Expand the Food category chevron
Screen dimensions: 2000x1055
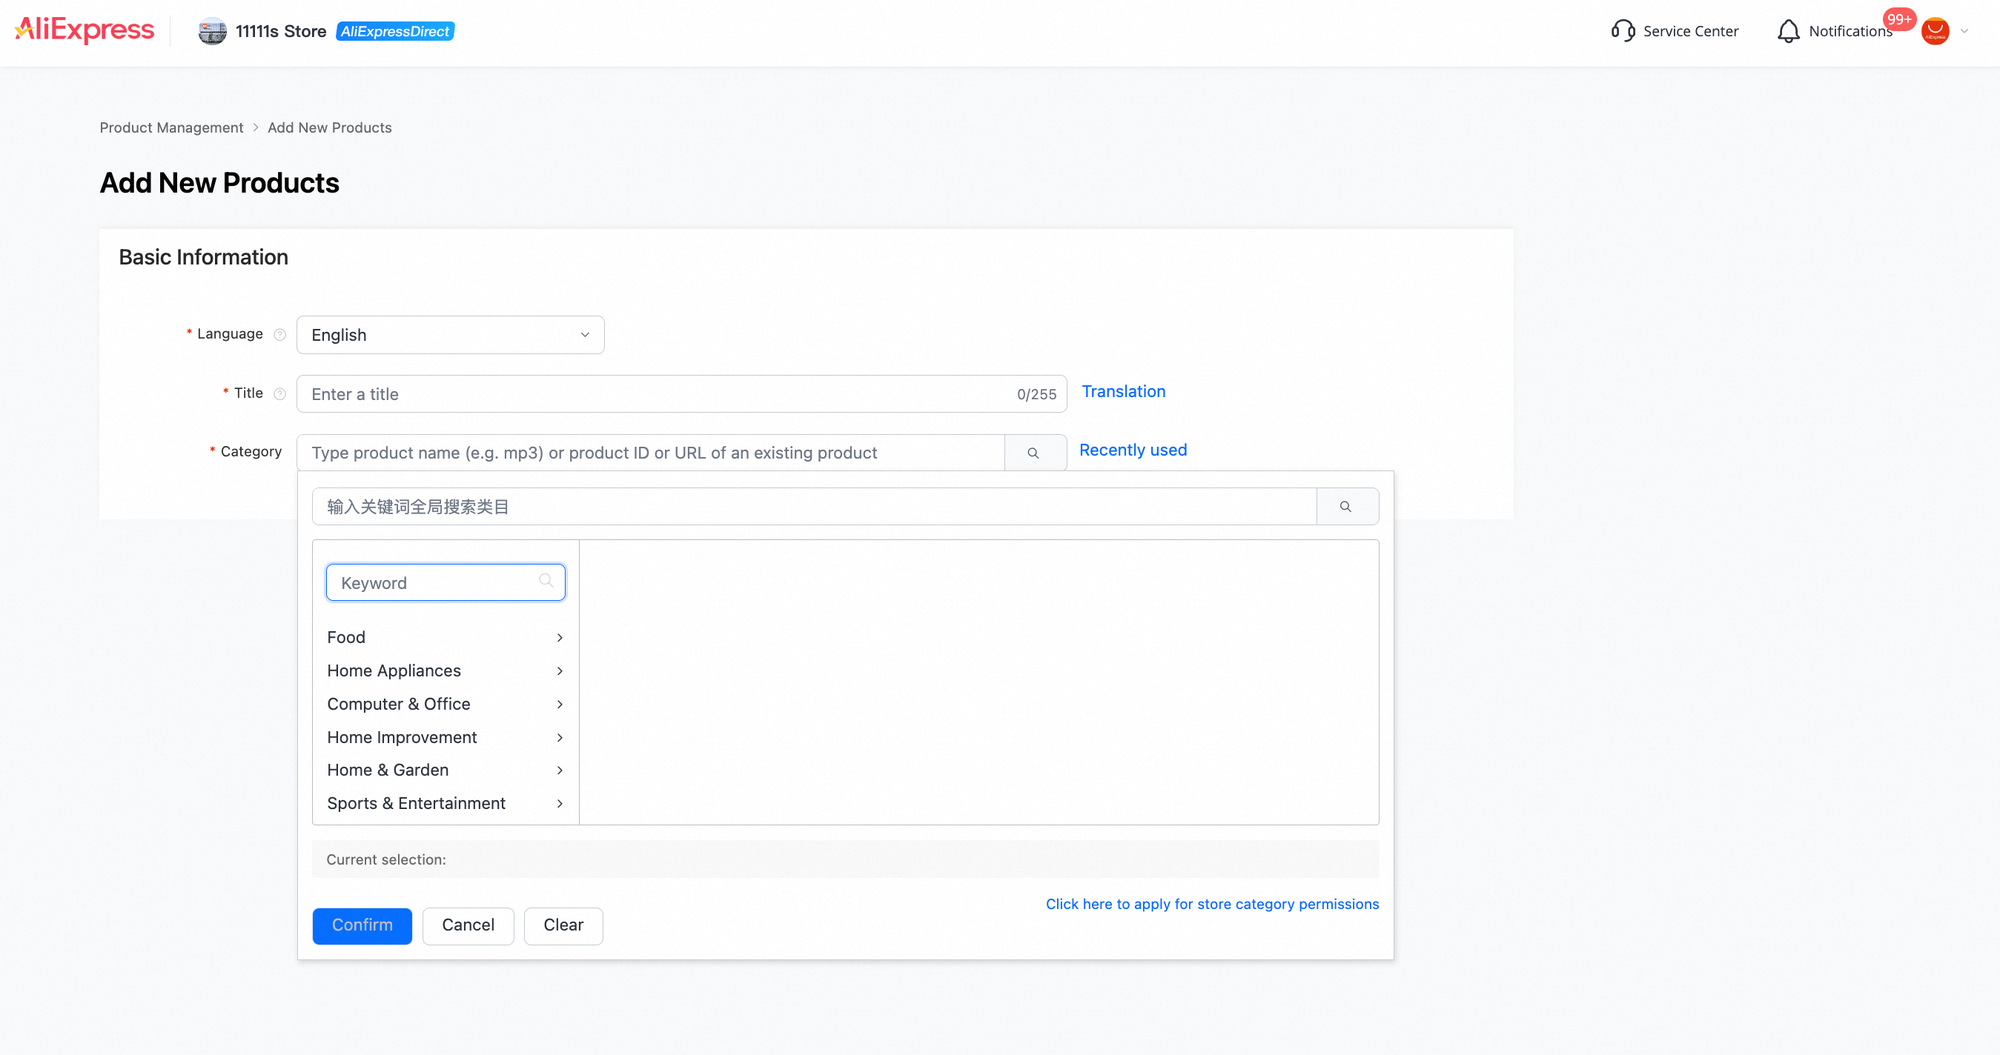click(x=560, y=638)
